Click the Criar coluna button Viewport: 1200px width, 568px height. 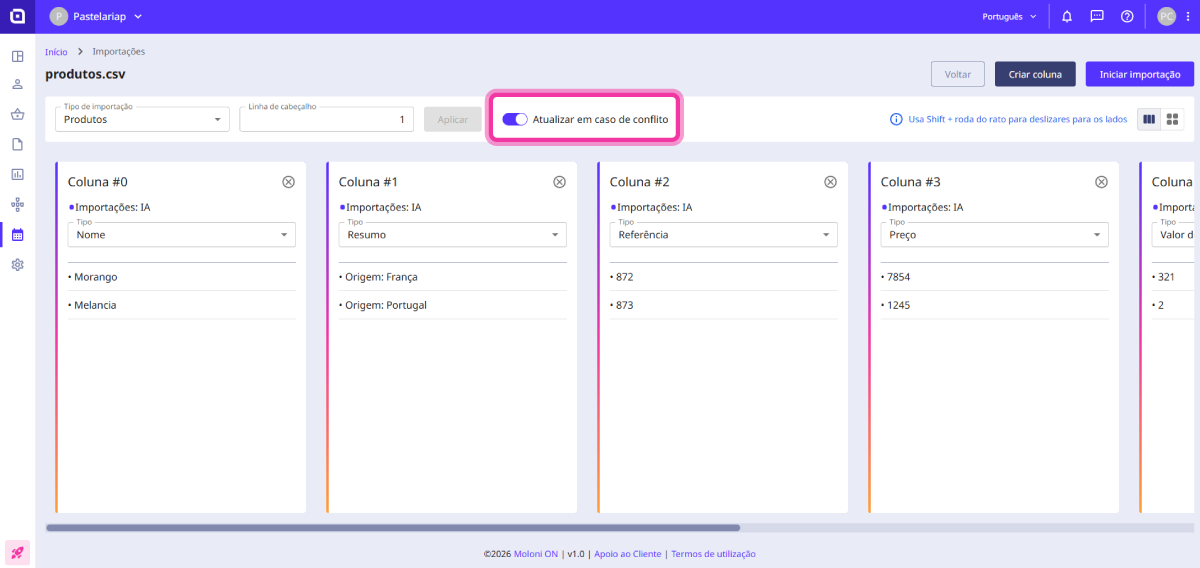pos(1035,74)
